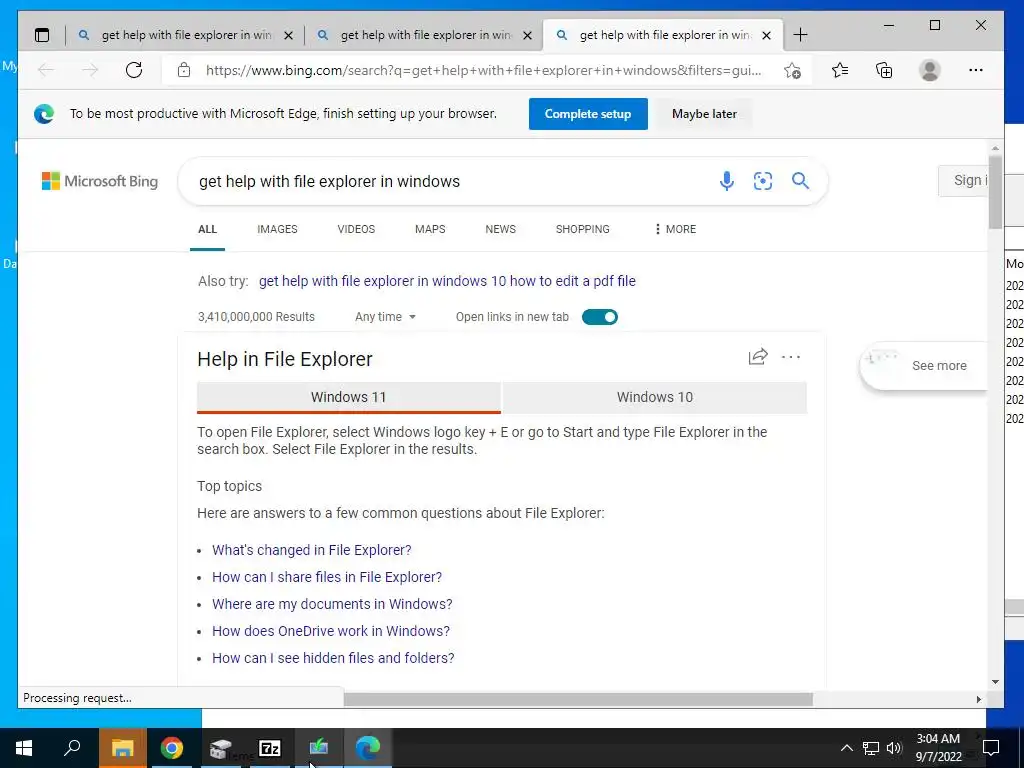The height and width of the screenshot is (768, 1024).
Task: Open the taskbar clock and date
Action: 938,748
